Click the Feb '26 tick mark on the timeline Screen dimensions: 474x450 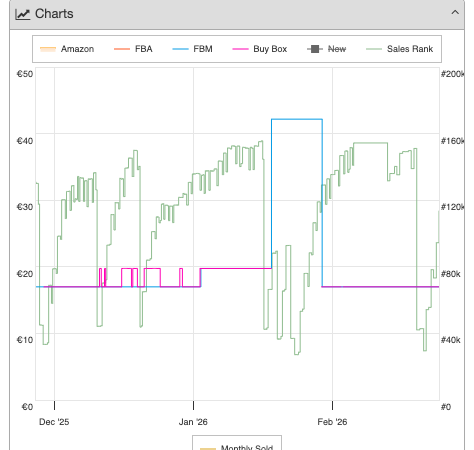(x=332, y=405)
